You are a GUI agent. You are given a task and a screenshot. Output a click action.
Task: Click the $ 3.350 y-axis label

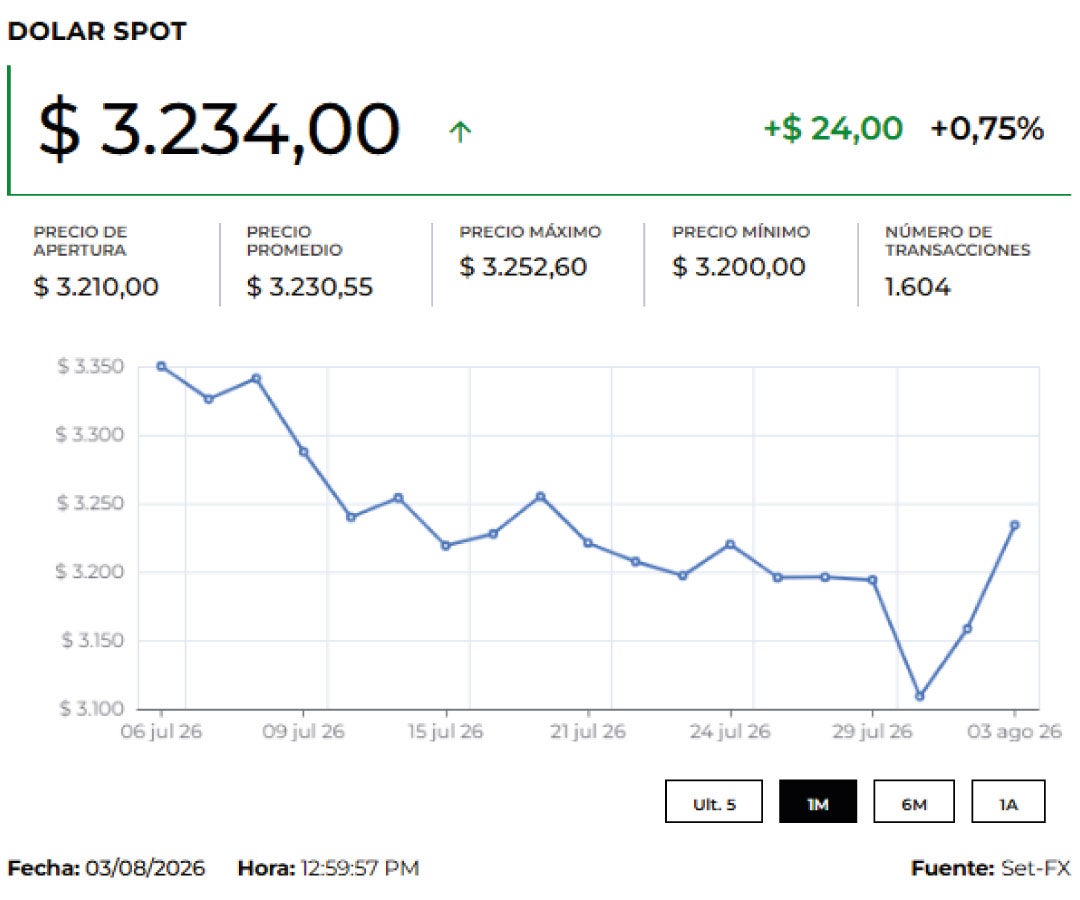pyautogui.click(x=91, y=366)
